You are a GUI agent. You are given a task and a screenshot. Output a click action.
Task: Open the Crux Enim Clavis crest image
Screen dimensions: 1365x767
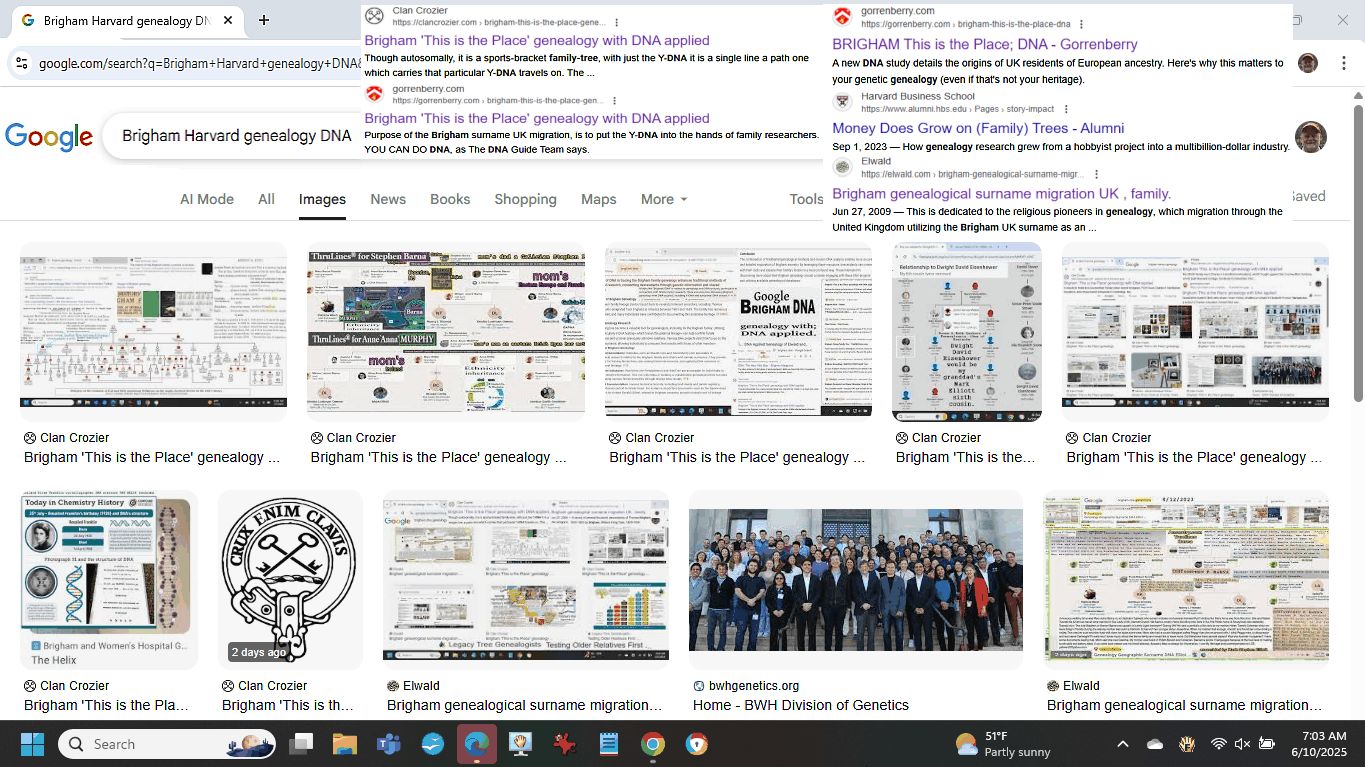coord(288,580)
